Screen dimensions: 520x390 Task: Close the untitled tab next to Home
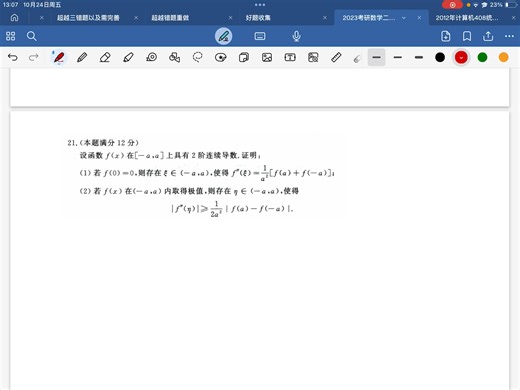click(42, 18)
